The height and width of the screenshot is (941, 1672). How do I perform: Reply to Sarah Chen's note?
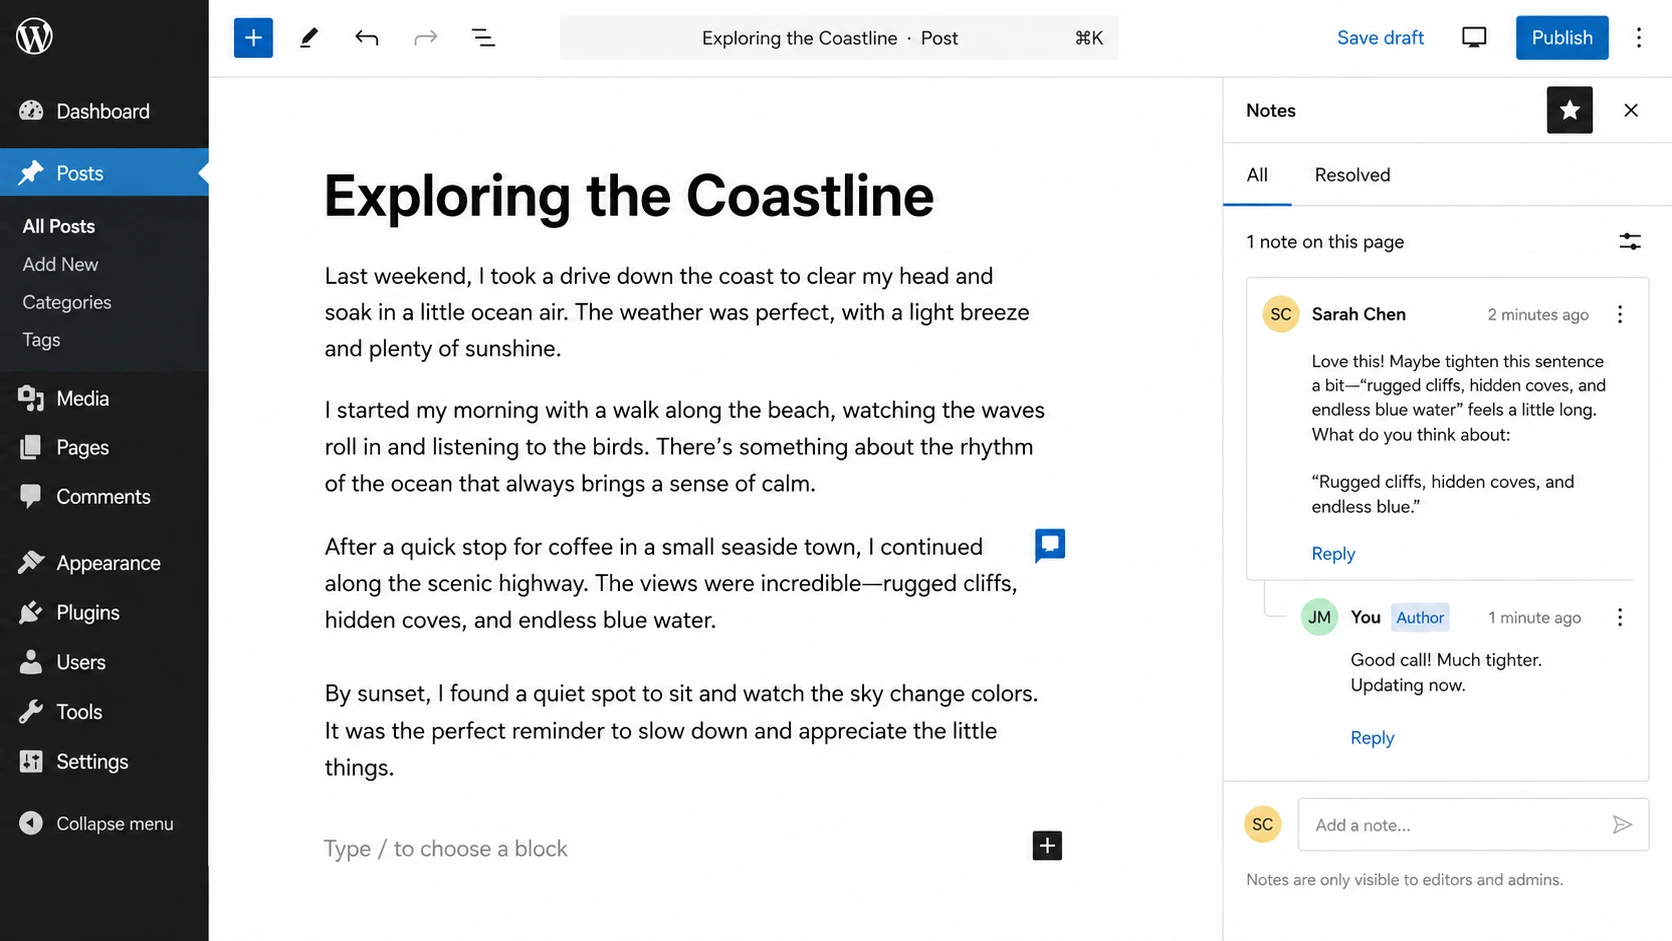point(1333,554)
